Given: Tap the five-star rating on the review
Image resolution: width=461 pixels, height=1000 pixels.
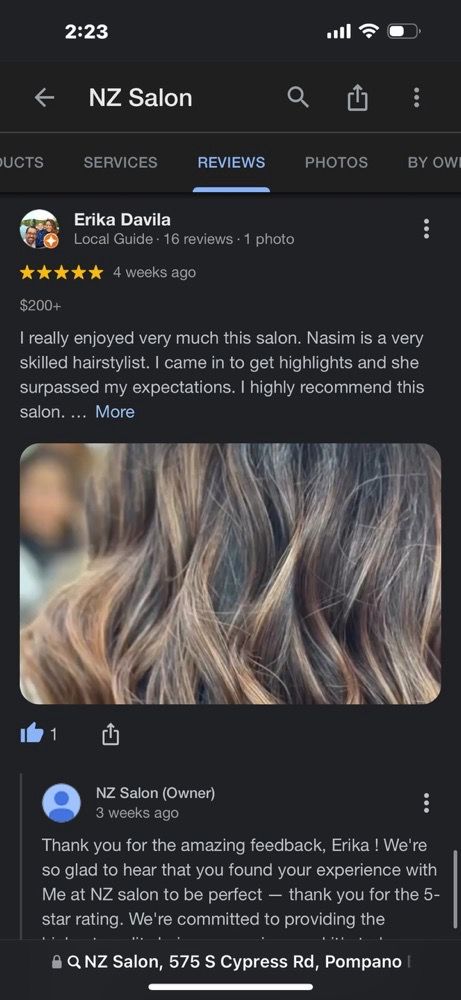Looking at the screenshot, I should (x=61, y=273).
